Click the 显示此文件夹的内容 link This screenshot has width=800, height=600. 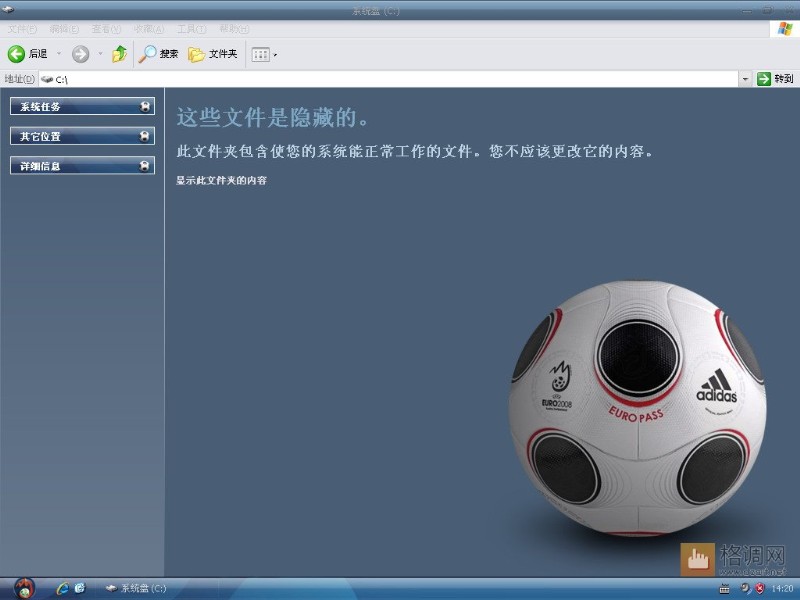click(x=221, y=180)
